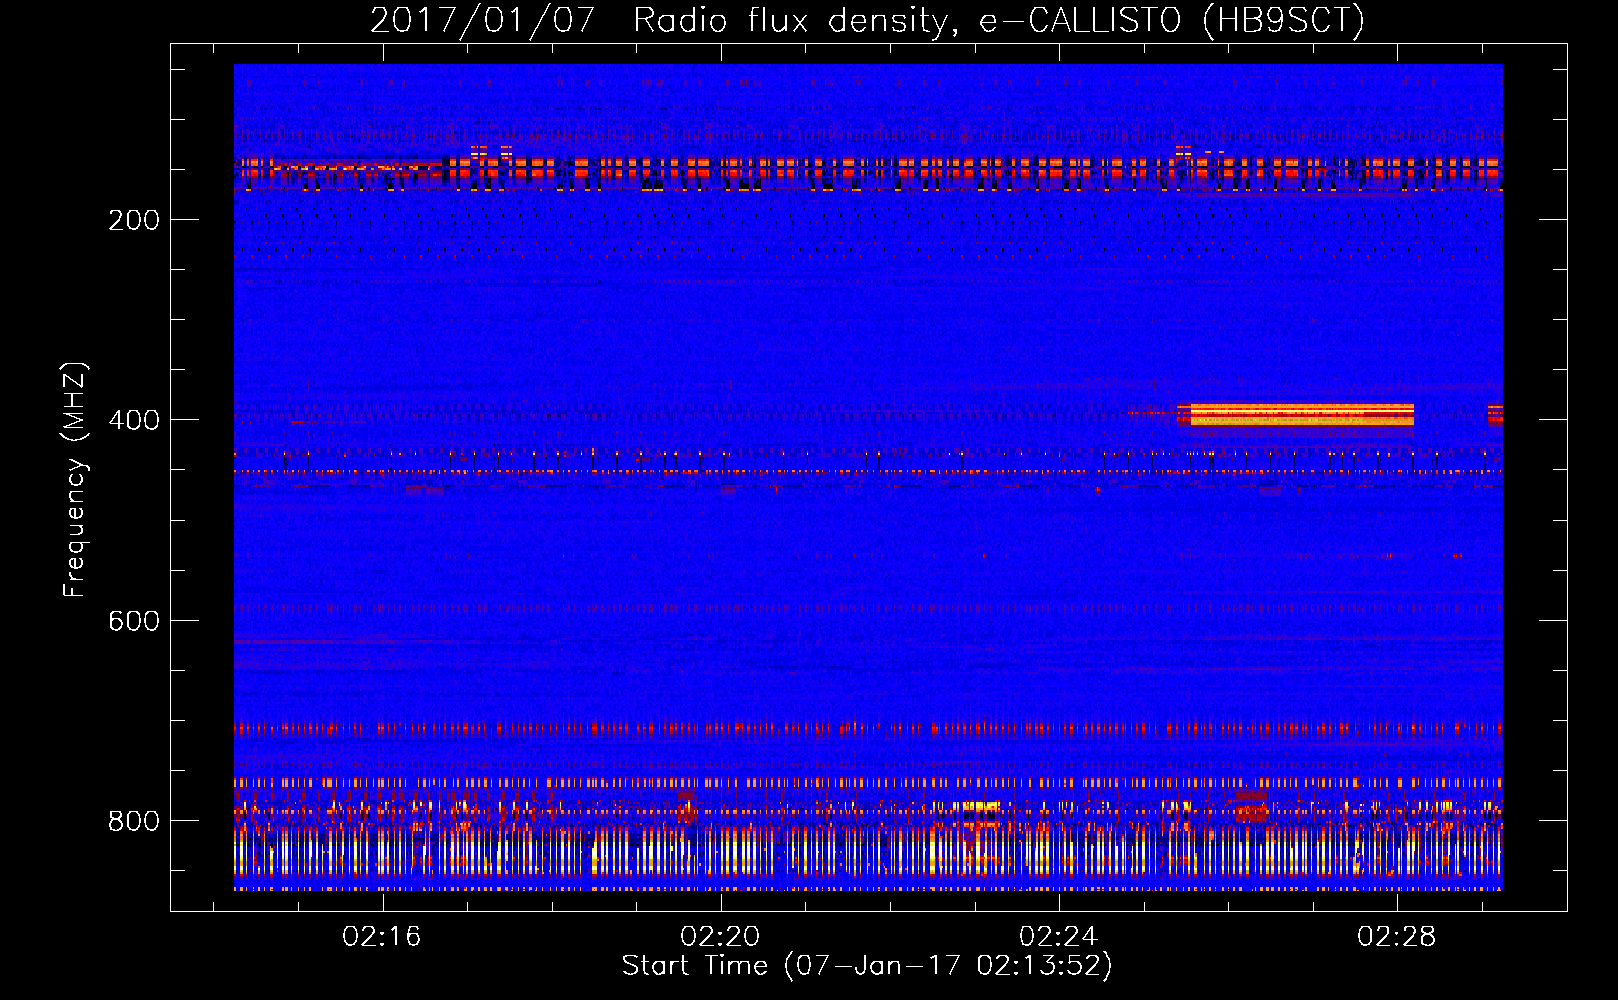This screenshot has height=1000, width=1618.
Task: Click the 'Start Time (07-Jan-17 02:13:52)' x-axis label
Action: point(867,966)
